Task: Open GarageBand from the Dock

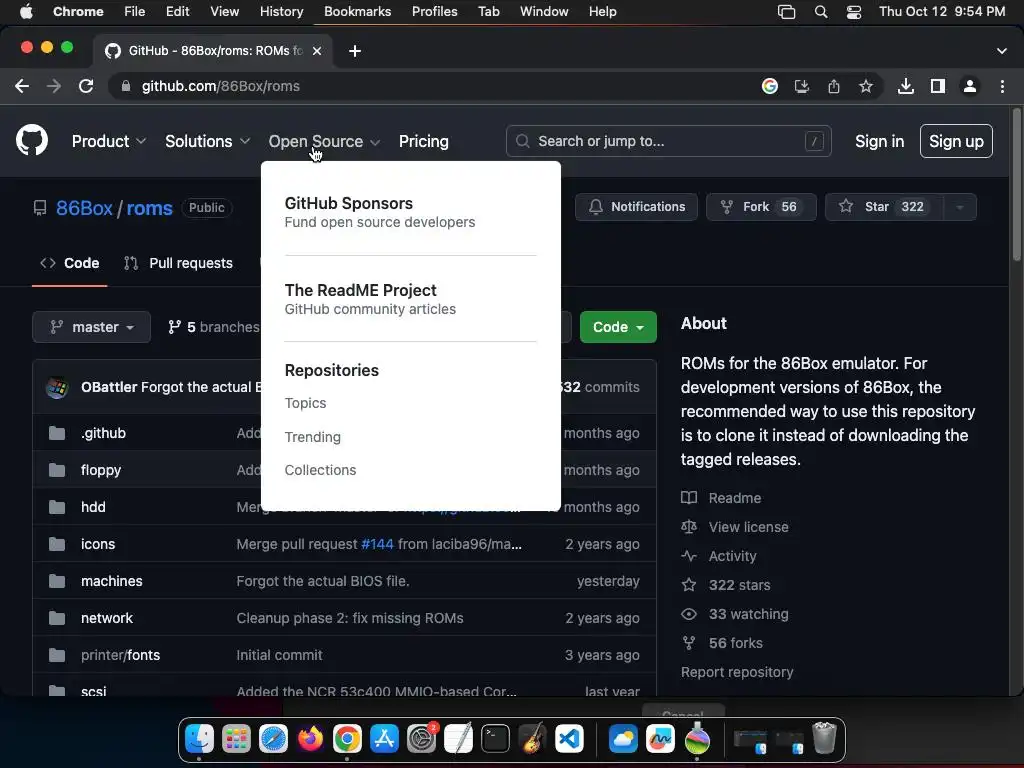Action: click(x=532, y=739)
